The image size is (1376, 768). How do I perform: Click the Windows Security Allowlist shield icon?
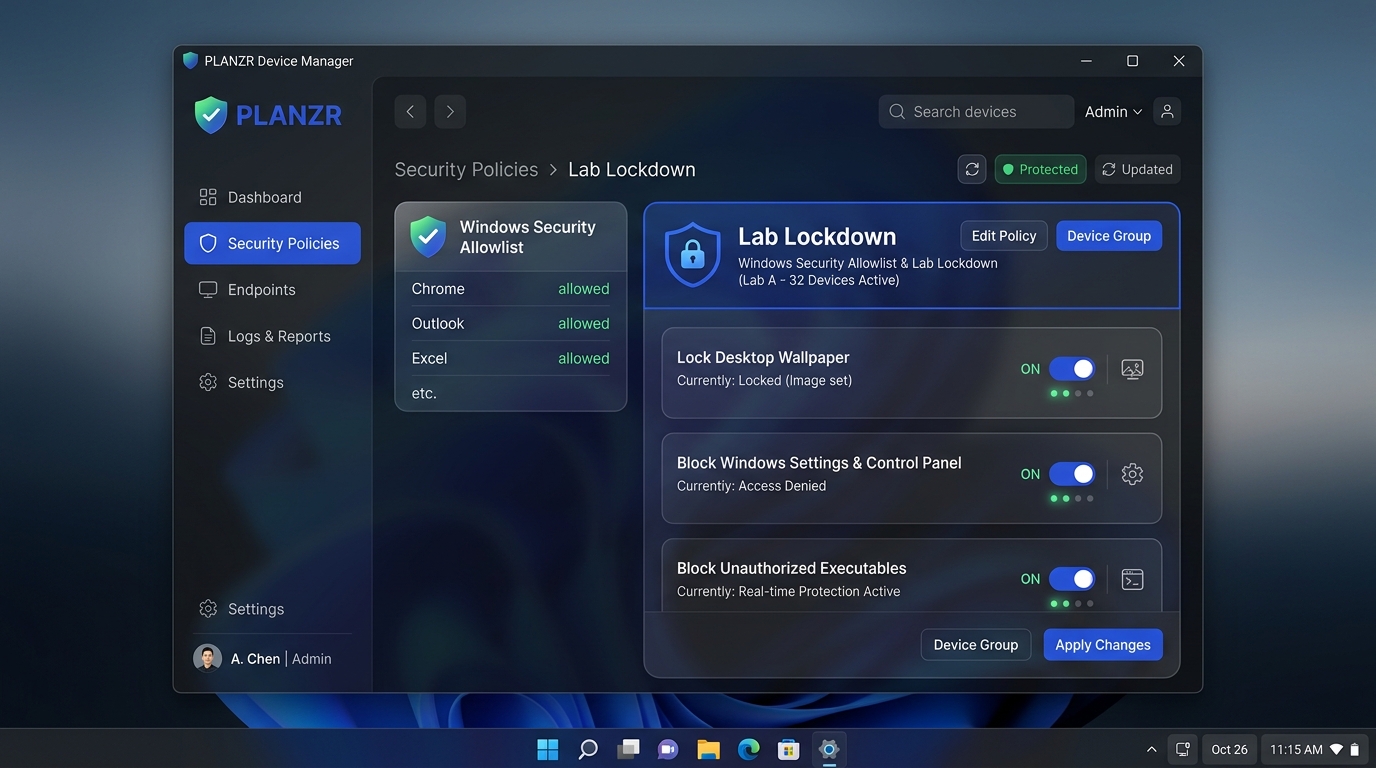(x=428, y=237)
